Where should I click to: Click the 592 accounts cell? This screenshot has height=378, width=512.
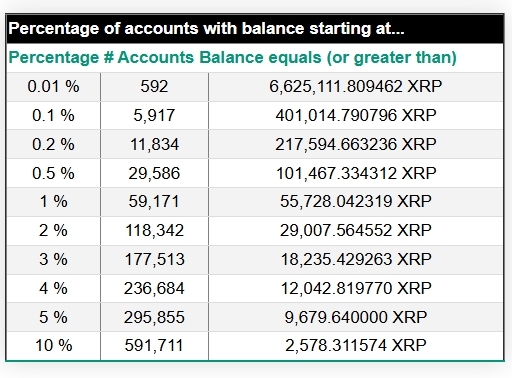(x=154, y=87)
